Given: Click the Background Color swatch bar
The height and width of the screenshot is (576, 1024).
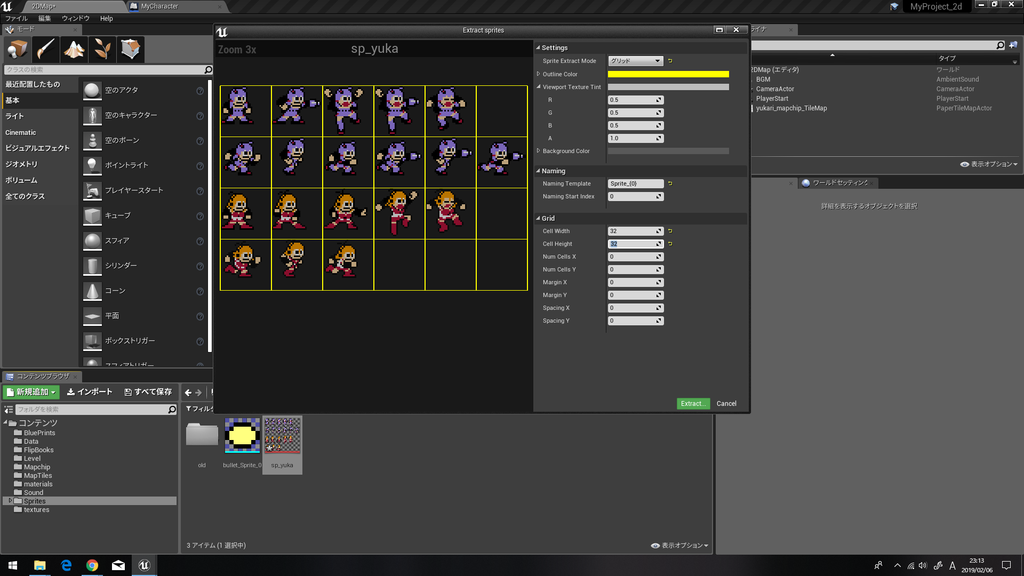Looking at the screenshot, I should tap(668, 151).
